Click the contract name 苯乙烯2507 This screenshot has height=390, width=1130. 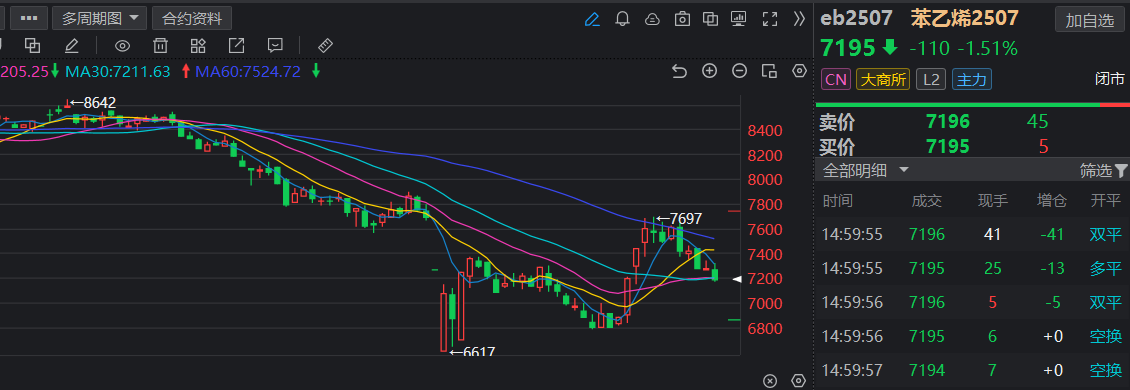pyautogui.click(x=964, y=18)
